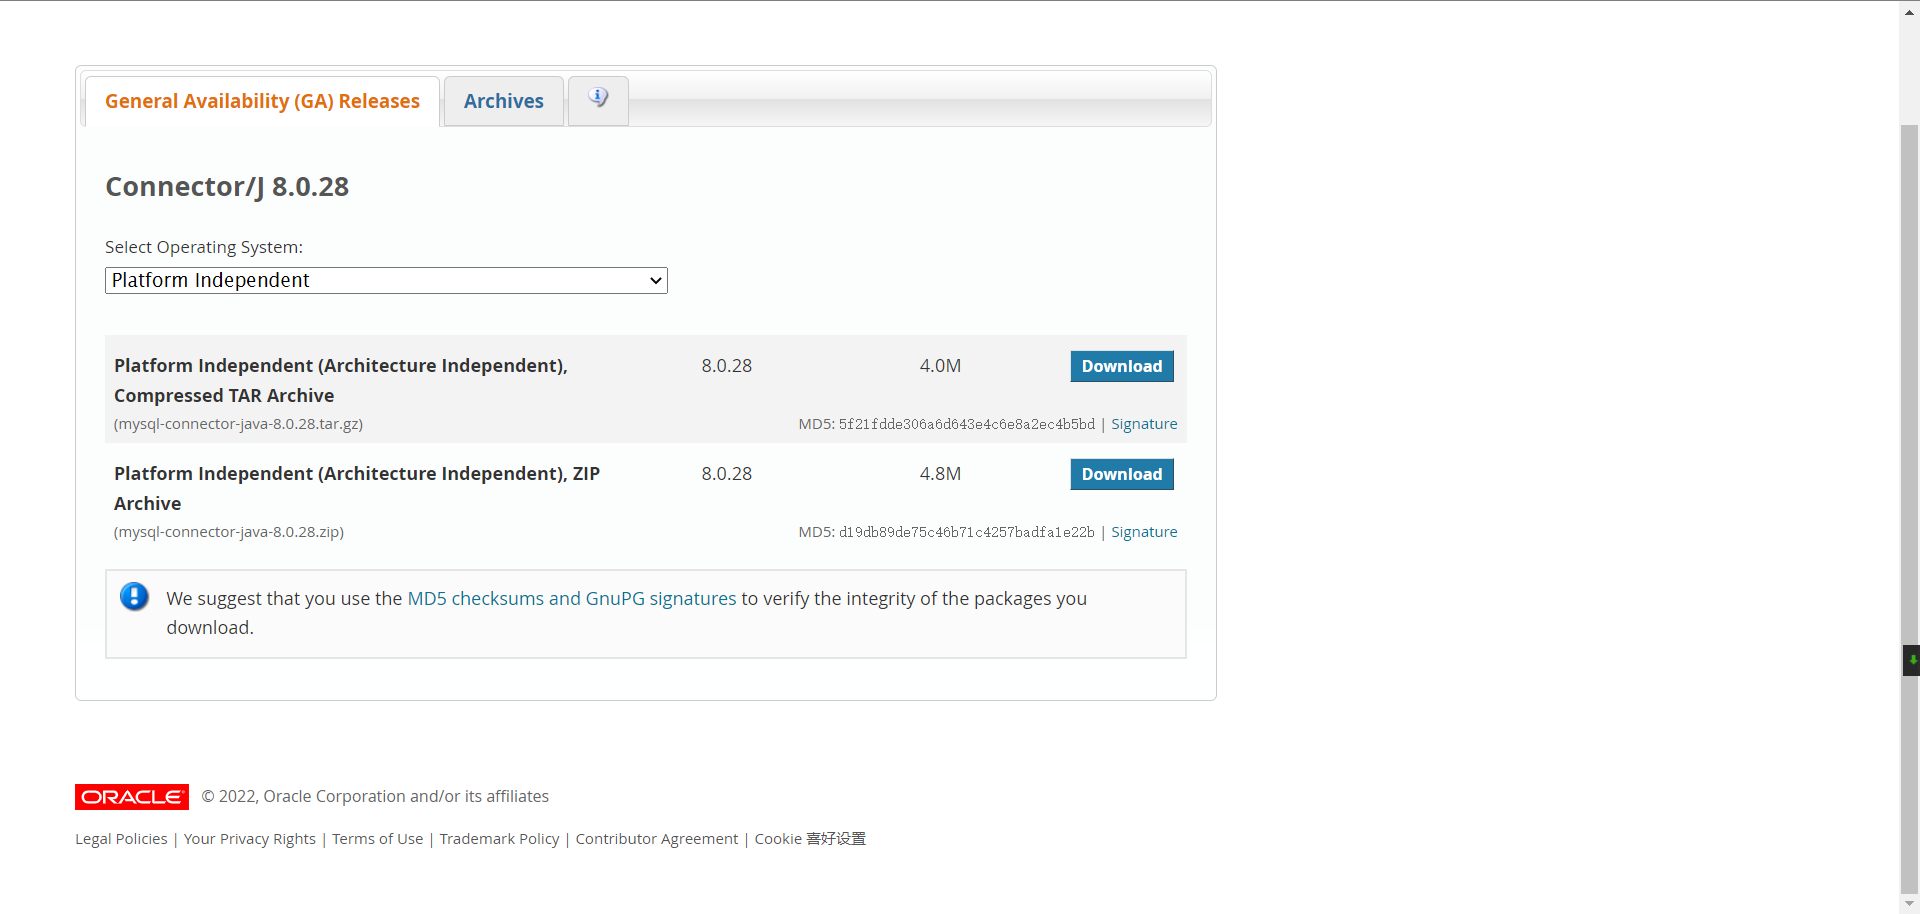Viewport: 1920px width, 914px height.
Task: Click the Select Operating System label
Action: (x=204, y=247)
